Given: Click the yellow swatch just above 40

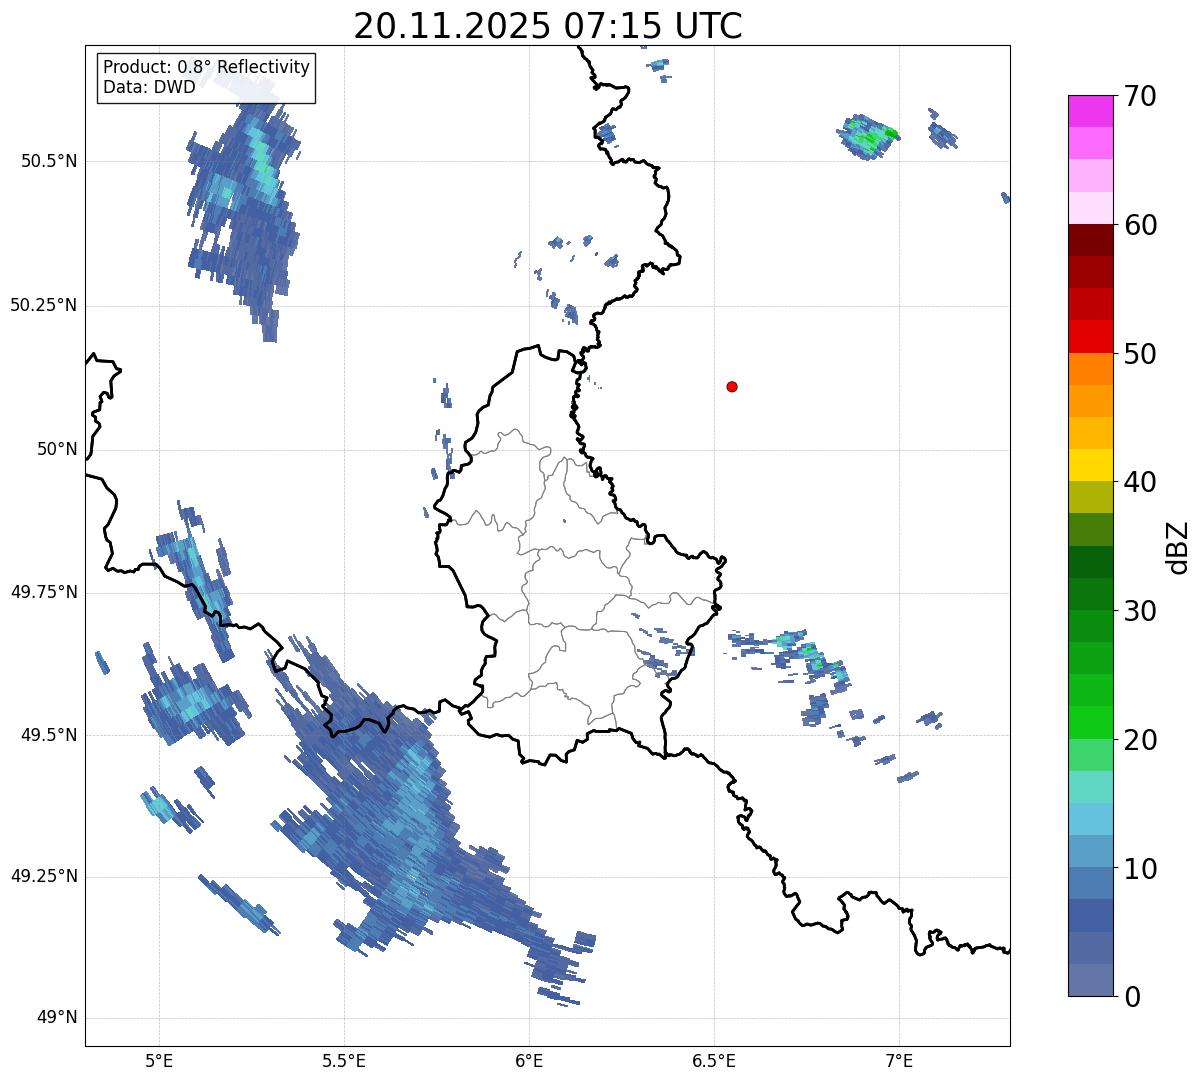Looking at the screenshot, I should pos(1090,465).
